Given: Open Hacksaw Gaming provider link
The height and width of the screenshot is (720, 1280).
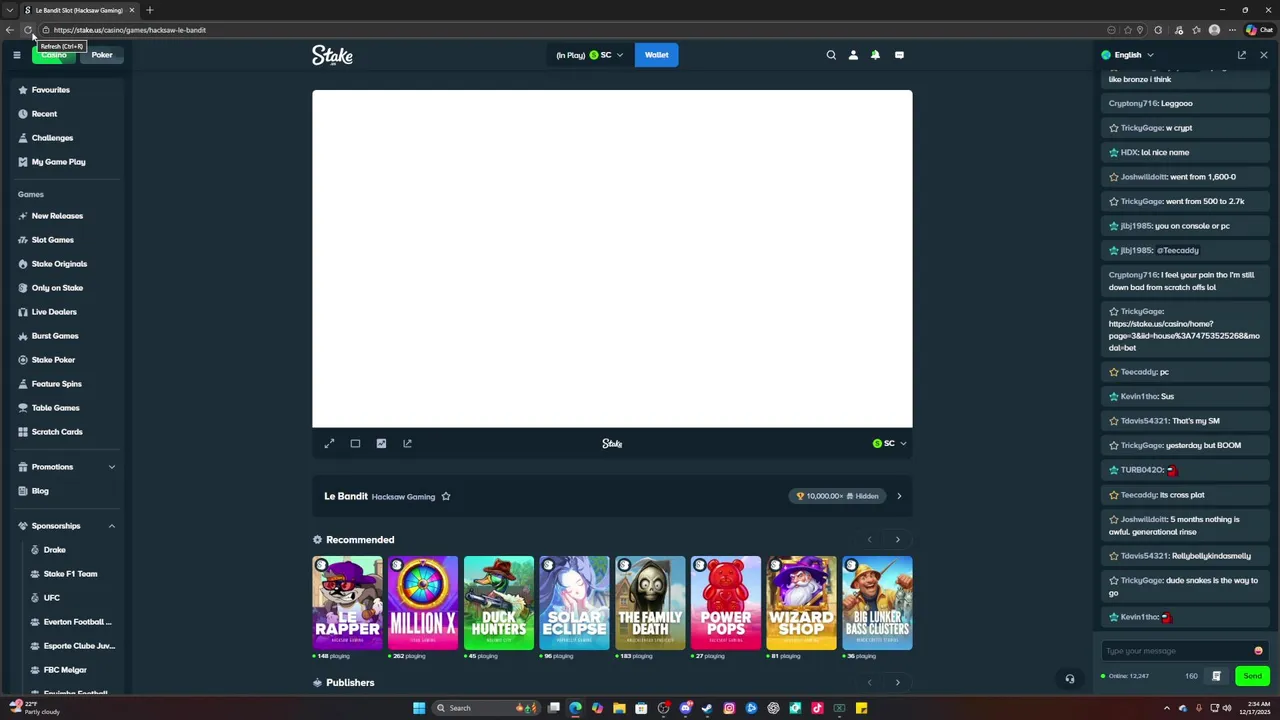Looking at the screenshot, I should [403, 497].
